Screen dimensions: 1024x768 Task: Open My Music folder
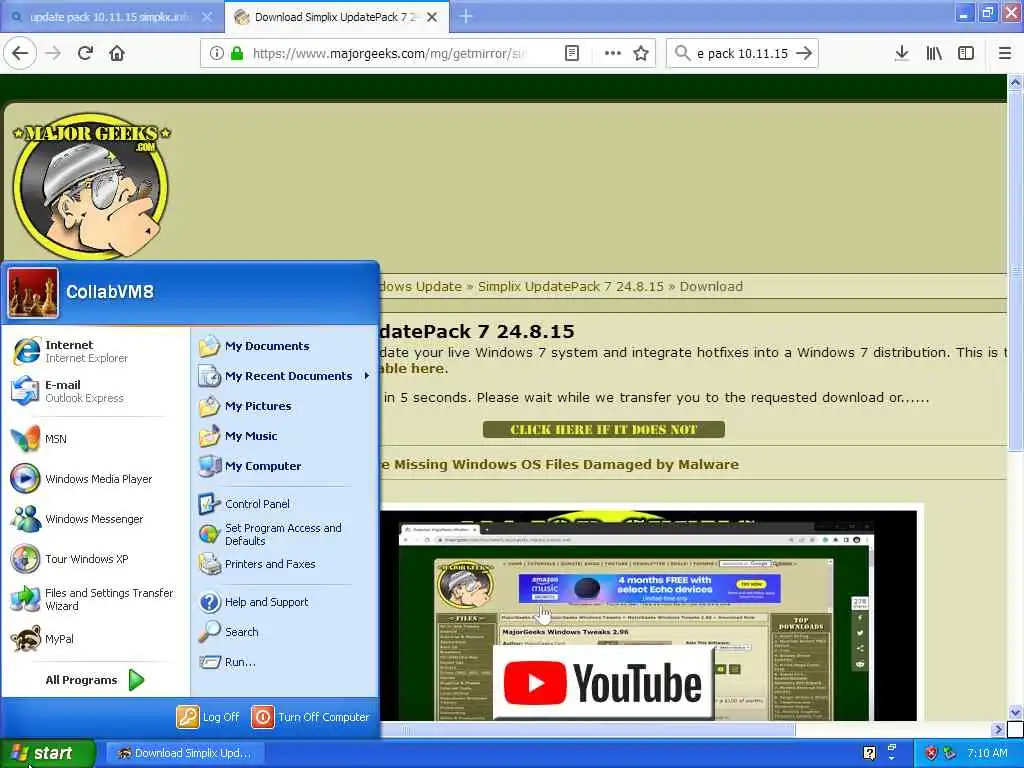[285, 436]
